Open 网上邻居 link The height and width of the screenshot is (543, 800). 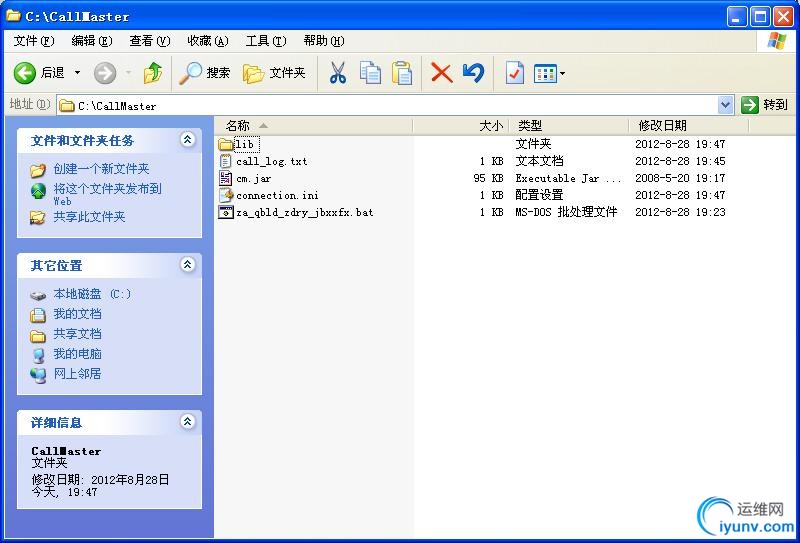pos(78,374)
